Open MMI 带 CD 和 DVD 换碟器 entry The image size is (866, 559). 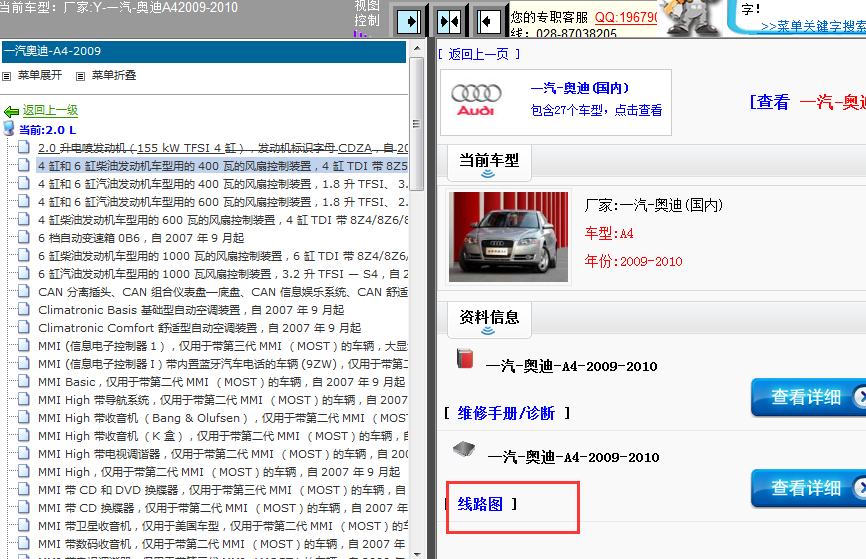coord(223,490)
